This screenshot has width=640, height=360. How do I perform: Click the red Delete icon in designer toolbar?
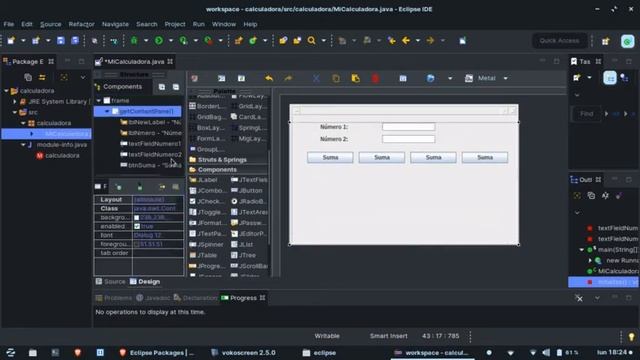375,78
